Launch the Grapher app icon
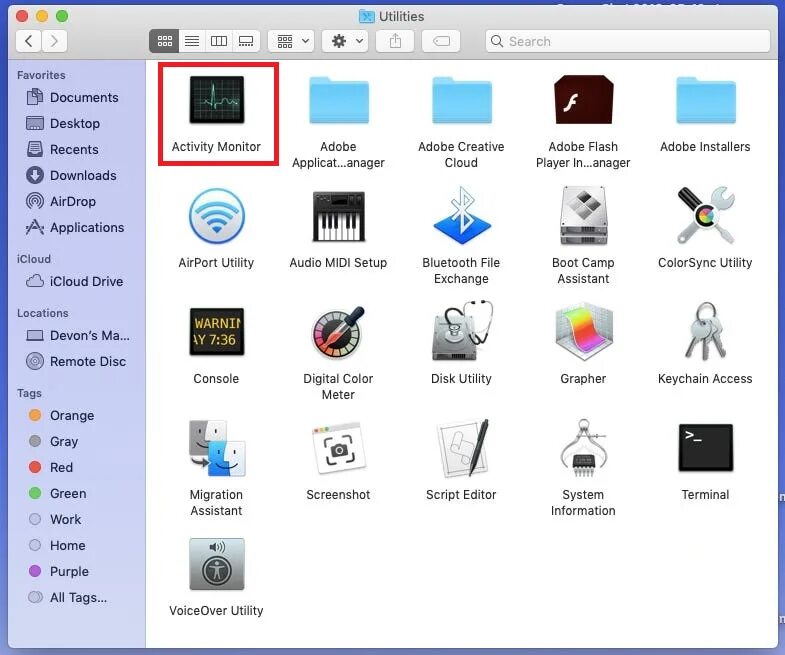 (x=583, y=331)
